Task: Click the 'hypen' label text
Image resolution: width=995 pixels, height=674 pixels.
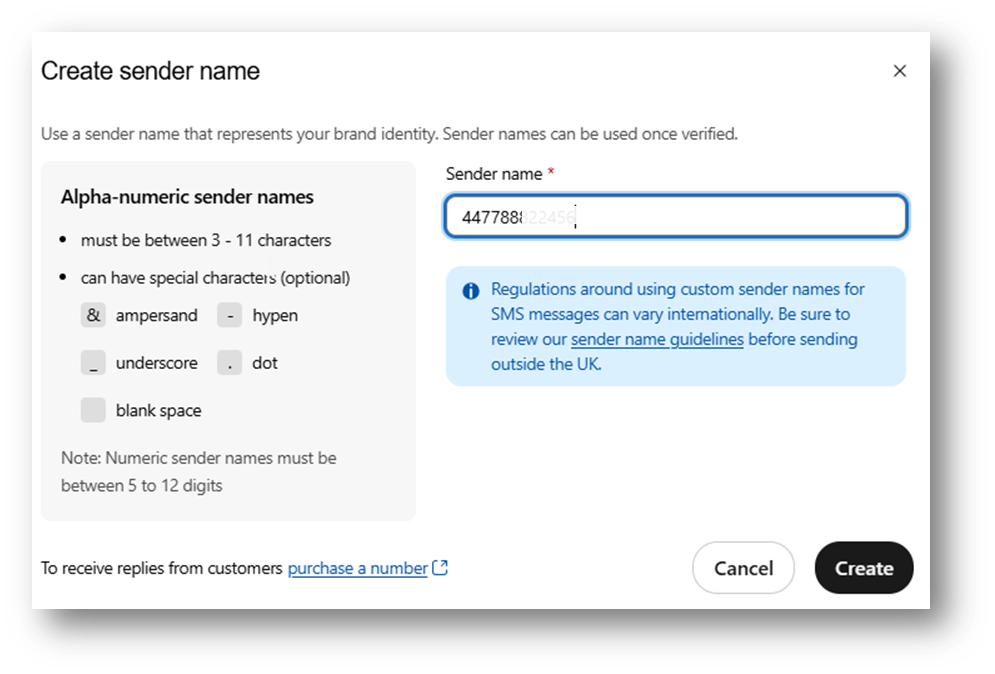Action: click(275, 315)
